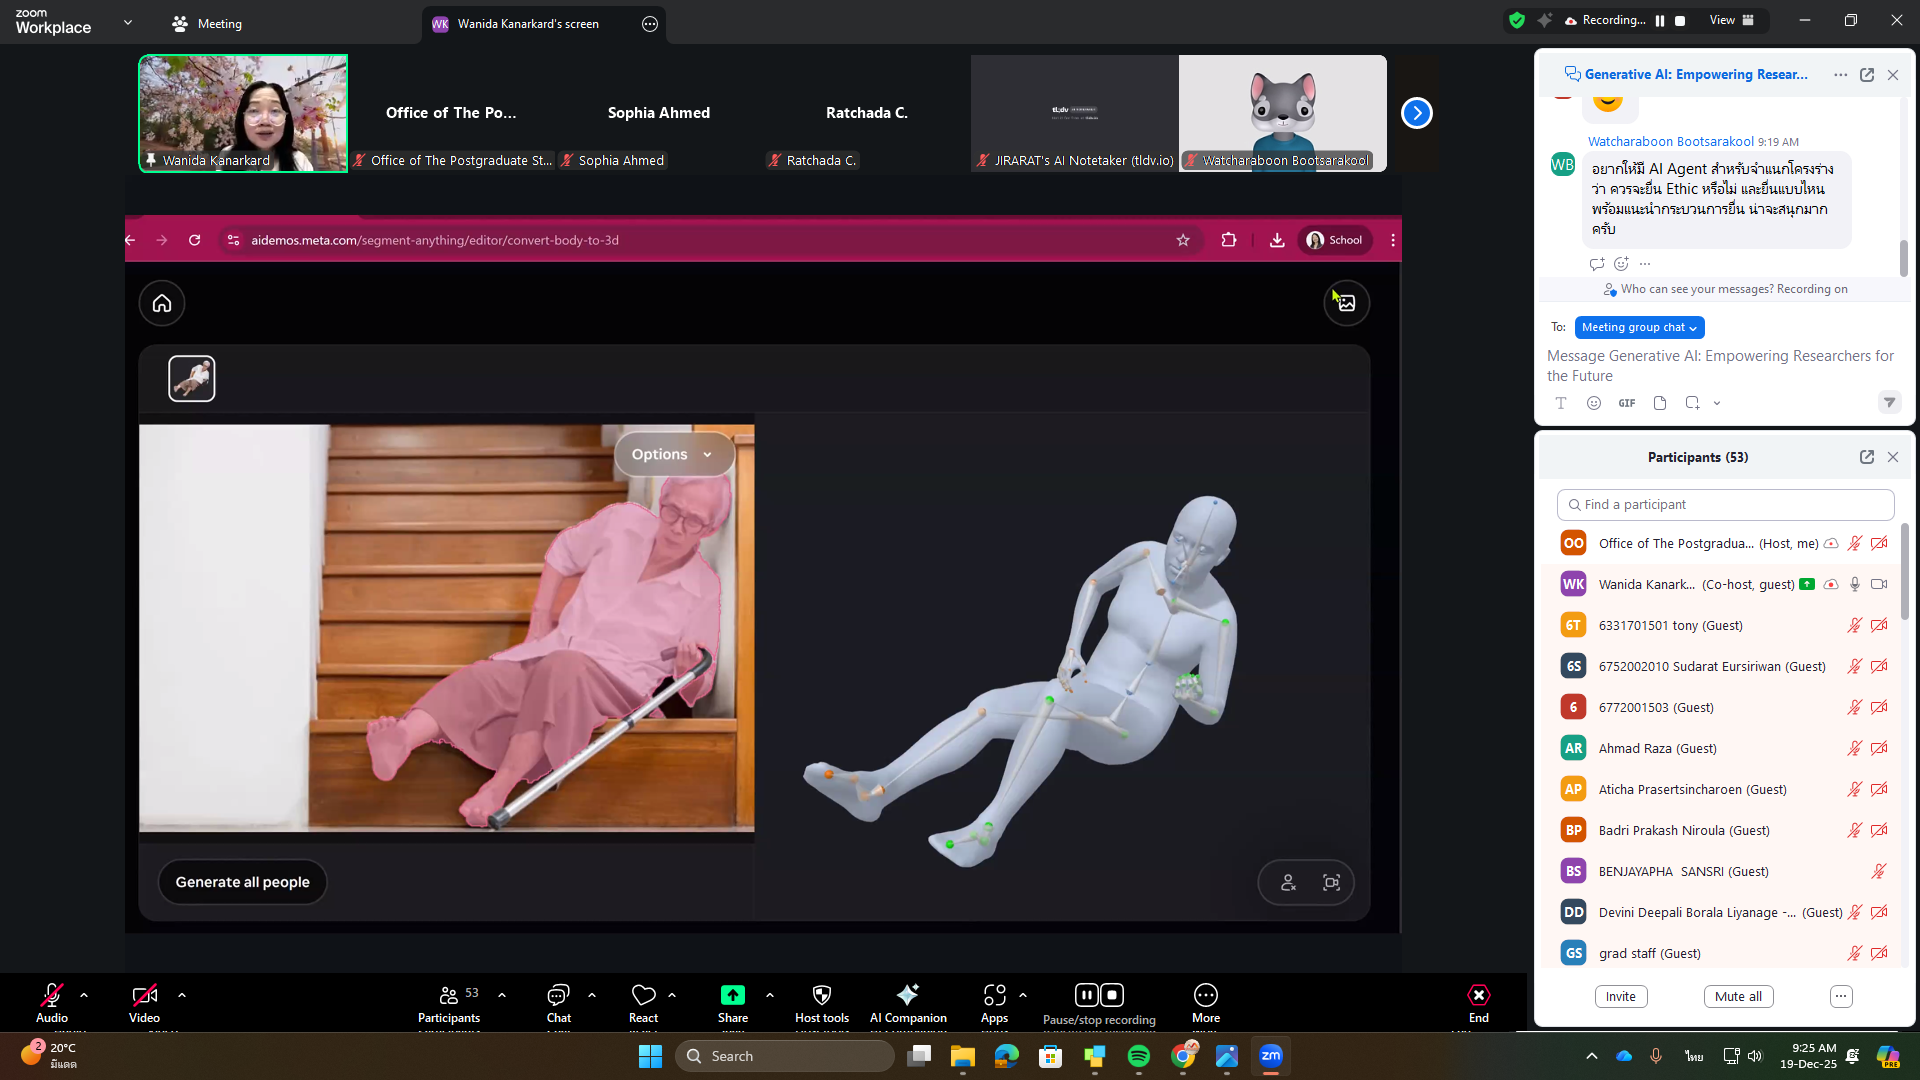Screen dimensions: 1920x1080
Task: Pause the recording in toolbar
Action: [x=1086, y=995]
